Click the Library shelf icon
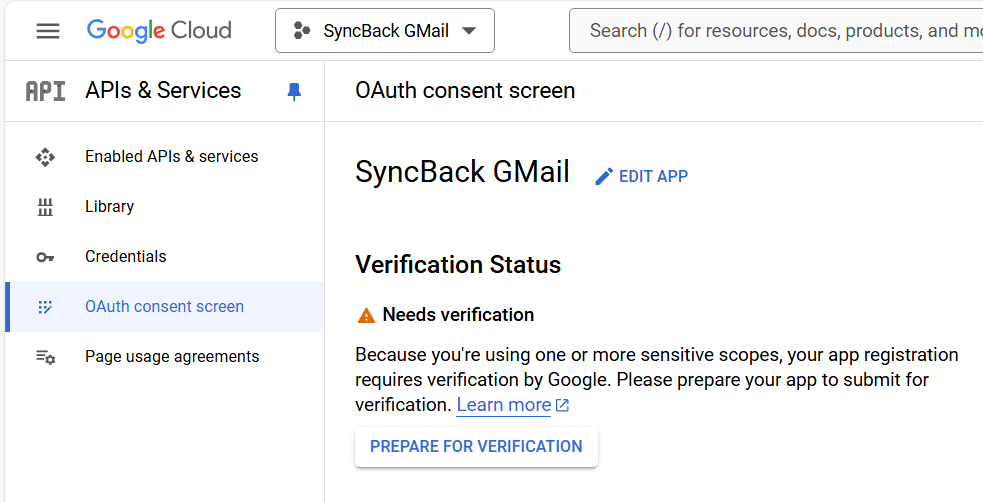 pyautogui.click(x=45, y=207)
